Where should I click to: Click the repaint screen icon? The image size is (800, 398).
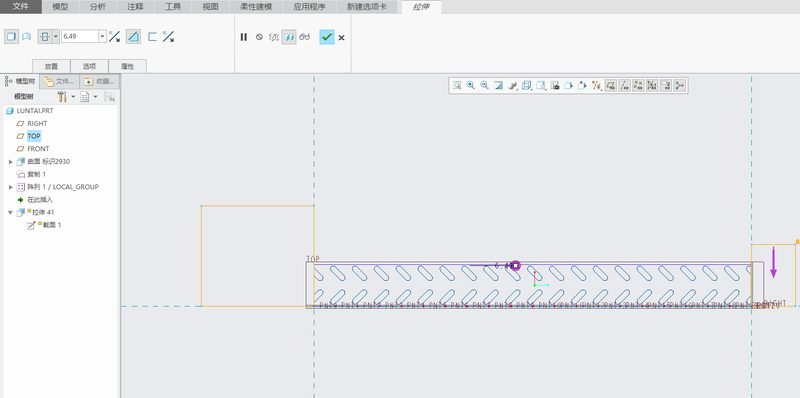pos(499,86)
